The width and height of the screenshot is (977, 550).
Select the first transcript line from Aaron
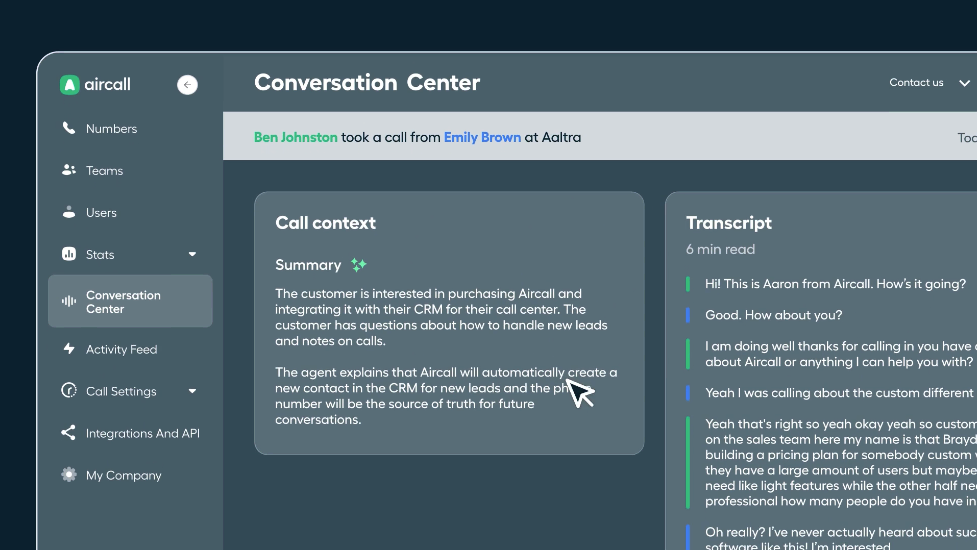(835, 283)
